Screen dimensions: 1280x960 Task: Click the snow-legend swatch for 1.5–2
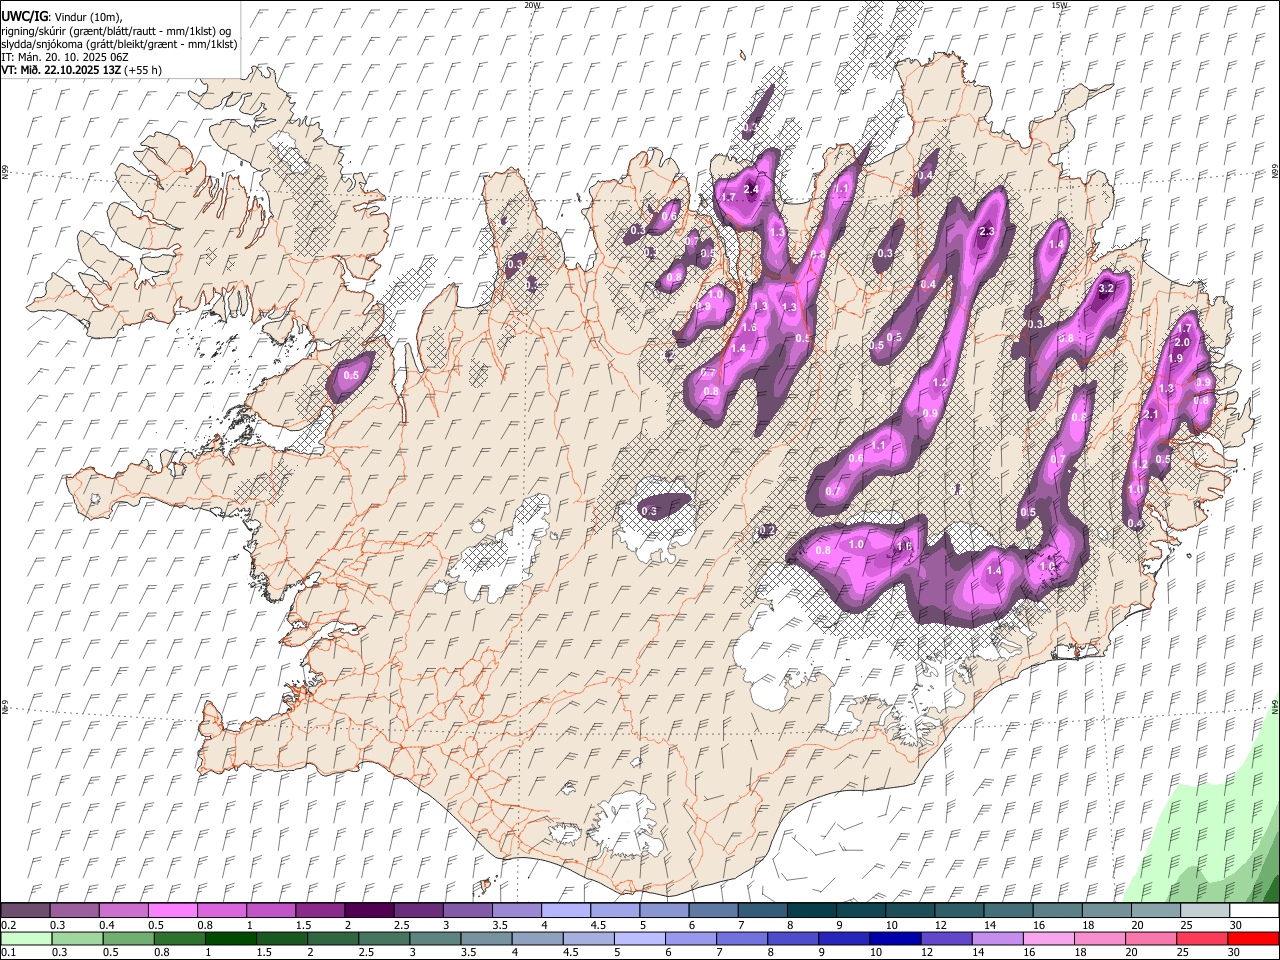(x=320, y=911)
